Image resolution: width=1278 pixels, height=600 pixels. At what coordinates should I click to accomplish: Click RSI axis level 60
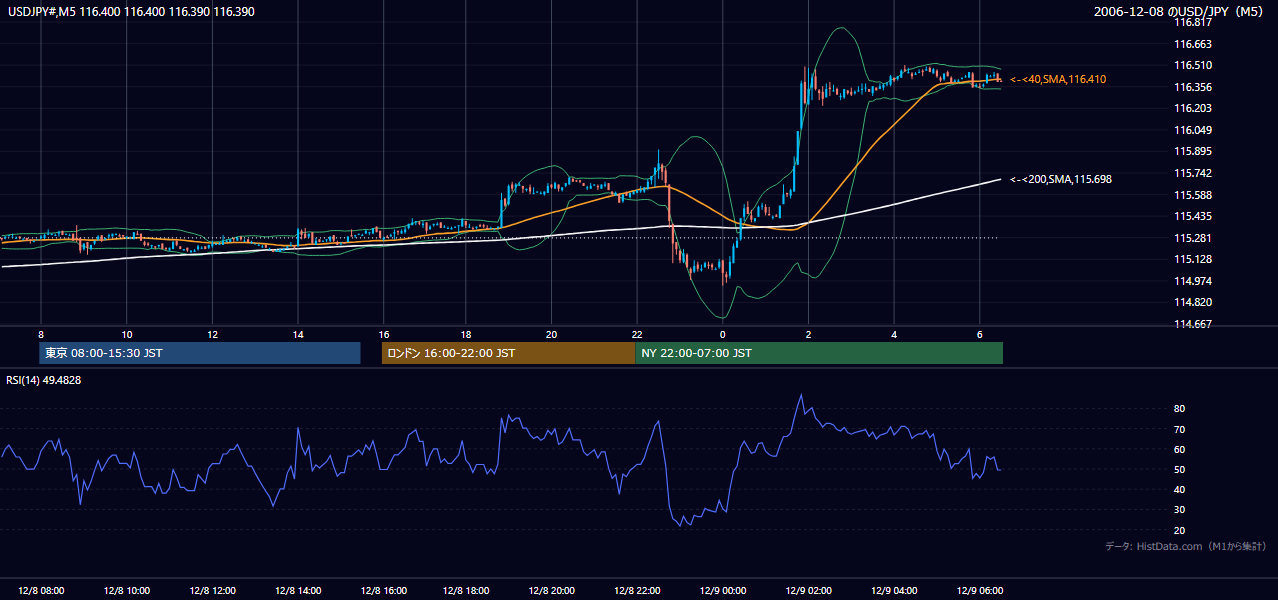(1180, 449)
